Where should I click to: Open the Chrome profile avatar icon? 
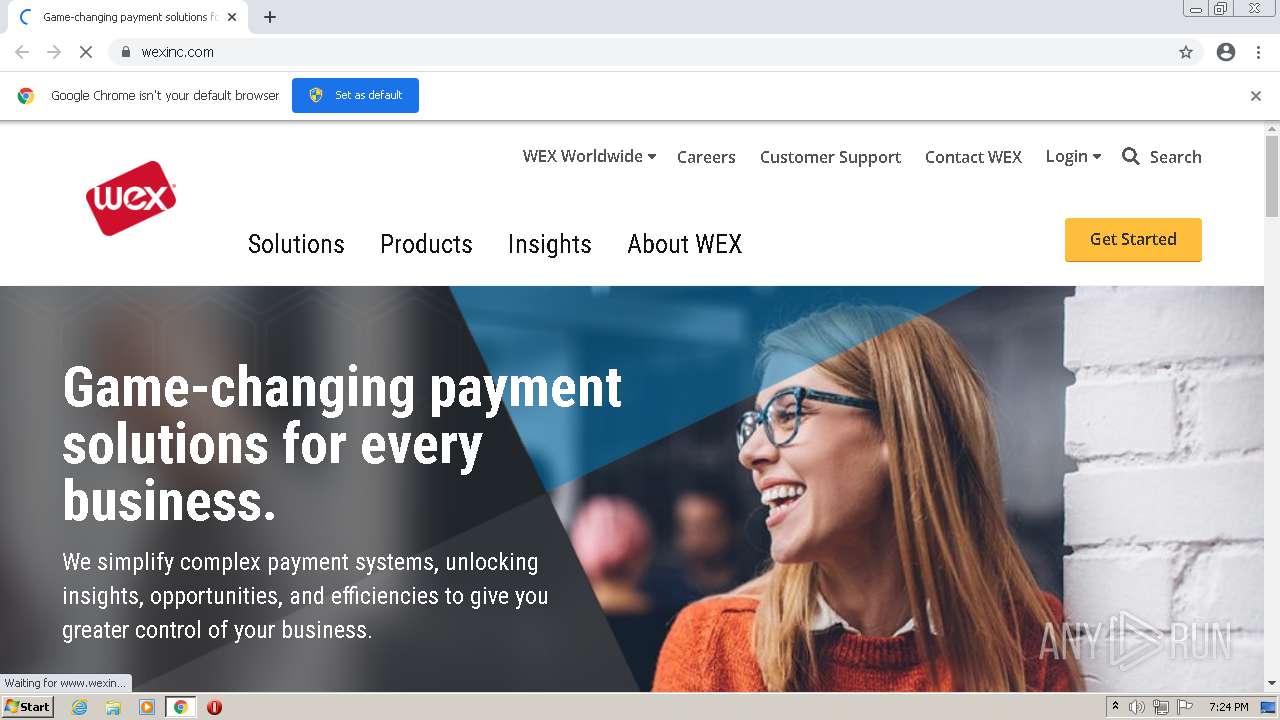click(1226, 52)
